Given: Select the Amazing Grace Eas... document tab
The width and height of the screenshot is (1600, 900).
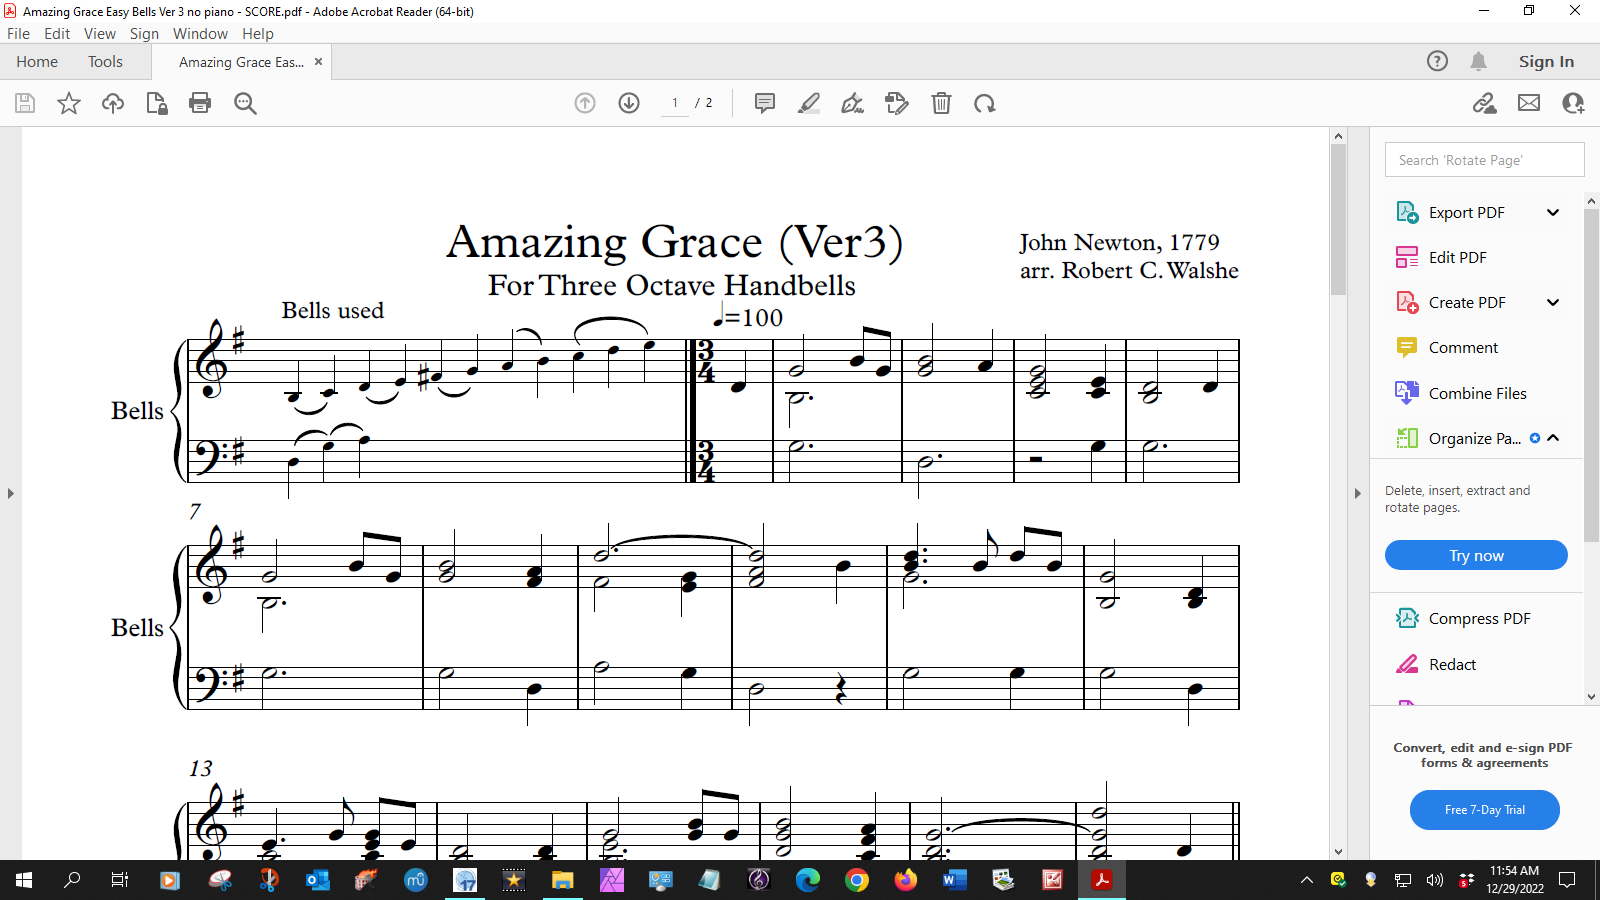Looking at the screenshot, I should pos(241,62).
